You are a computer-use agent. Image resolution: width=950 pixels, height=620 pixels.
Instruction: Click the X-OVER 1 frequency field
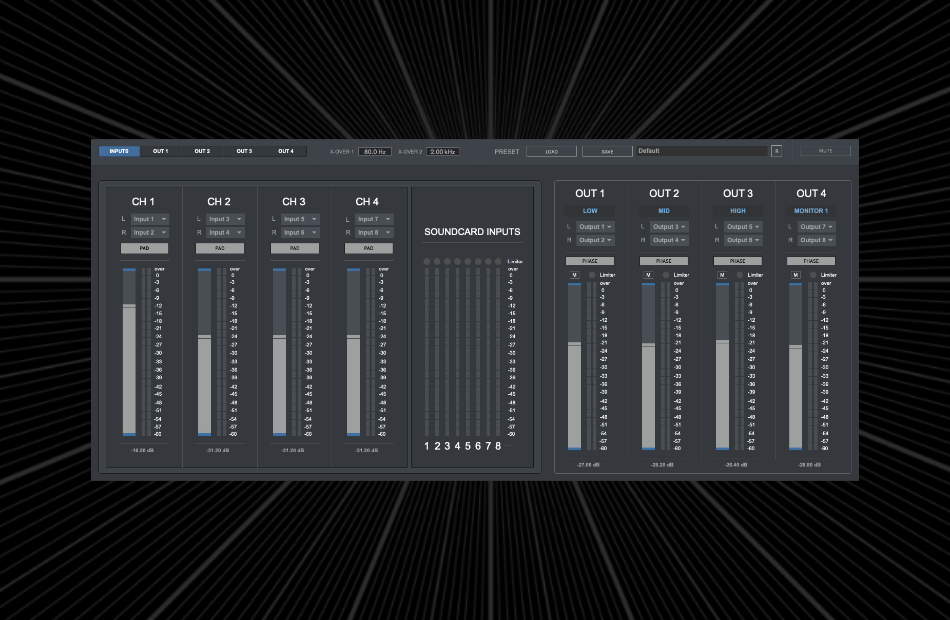tap(375, 152)
